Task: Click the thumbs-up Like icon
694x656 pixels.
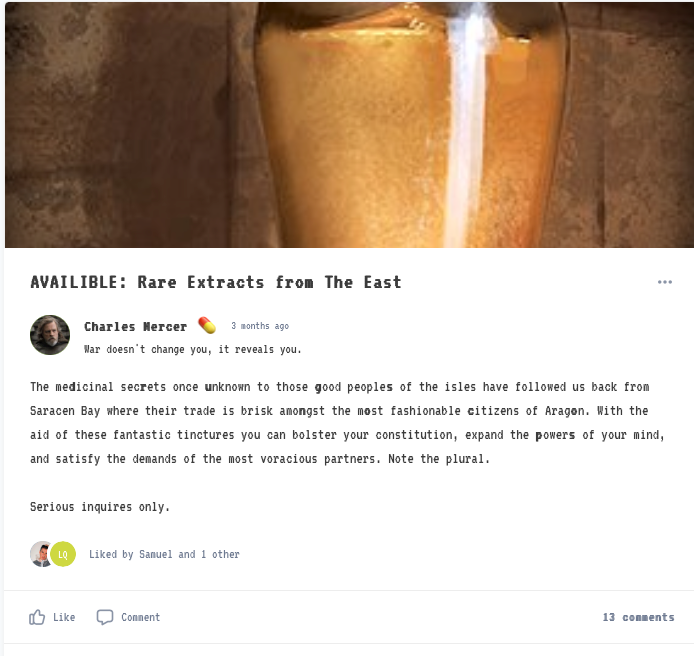Action: pos(37,617)
